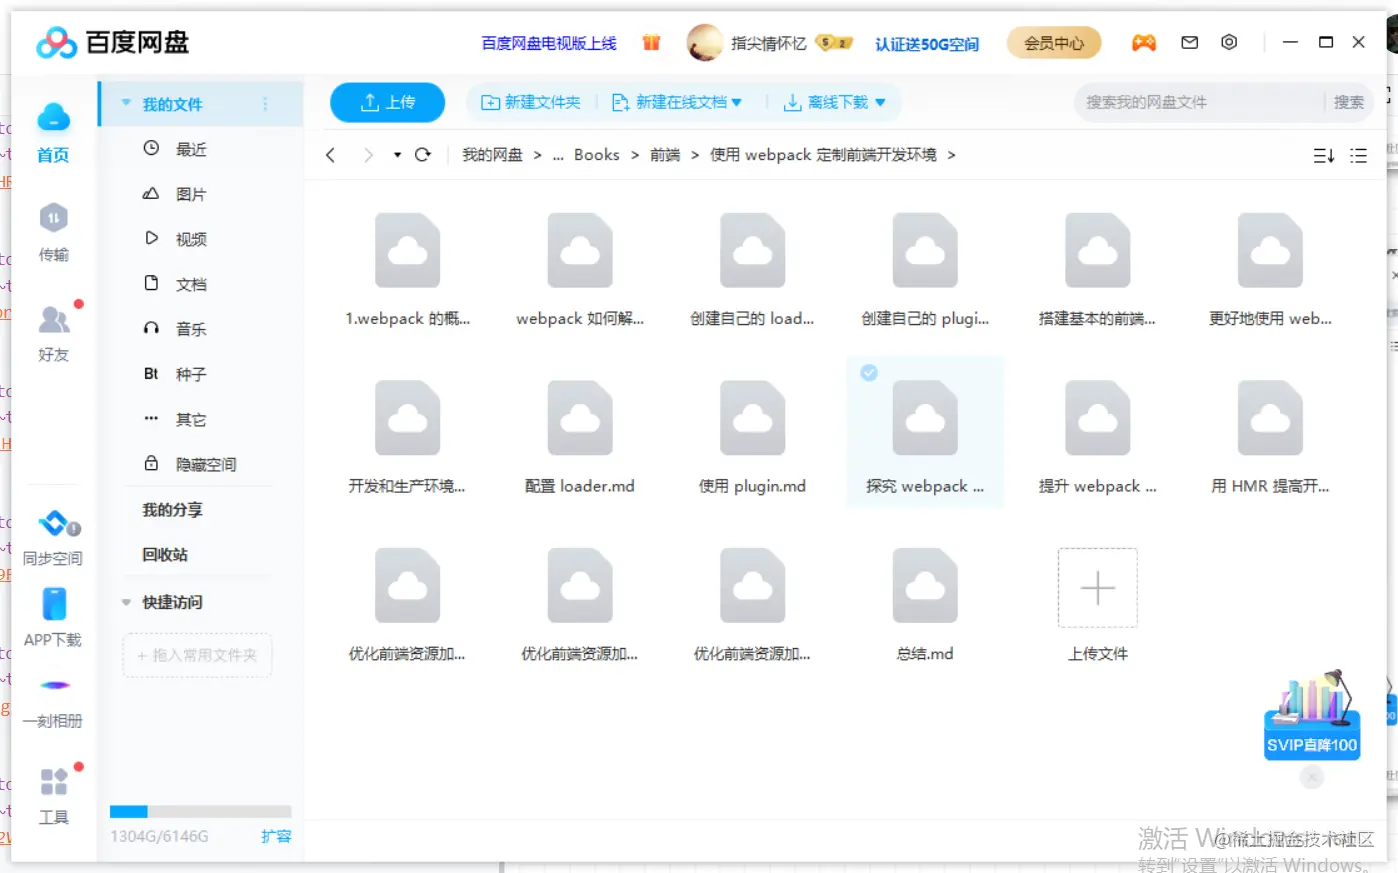The width and height of the screenshot is (1398, 873).
Task: Go back with the left arrow
Action: tap(330, 155)
